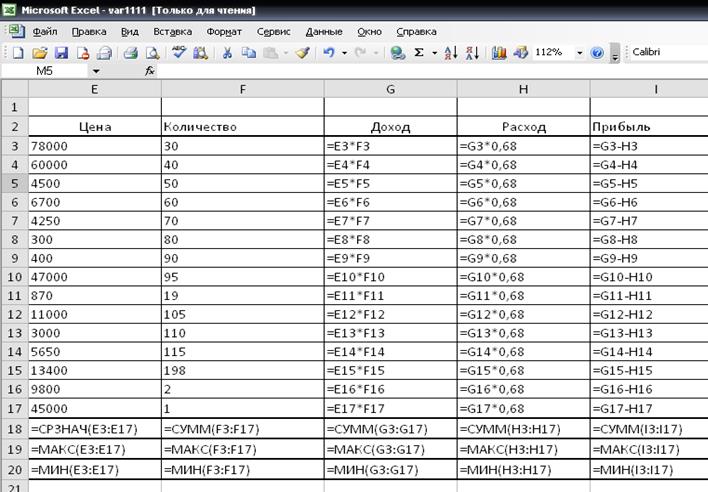Open a file with the folder icon

(39, 53)
